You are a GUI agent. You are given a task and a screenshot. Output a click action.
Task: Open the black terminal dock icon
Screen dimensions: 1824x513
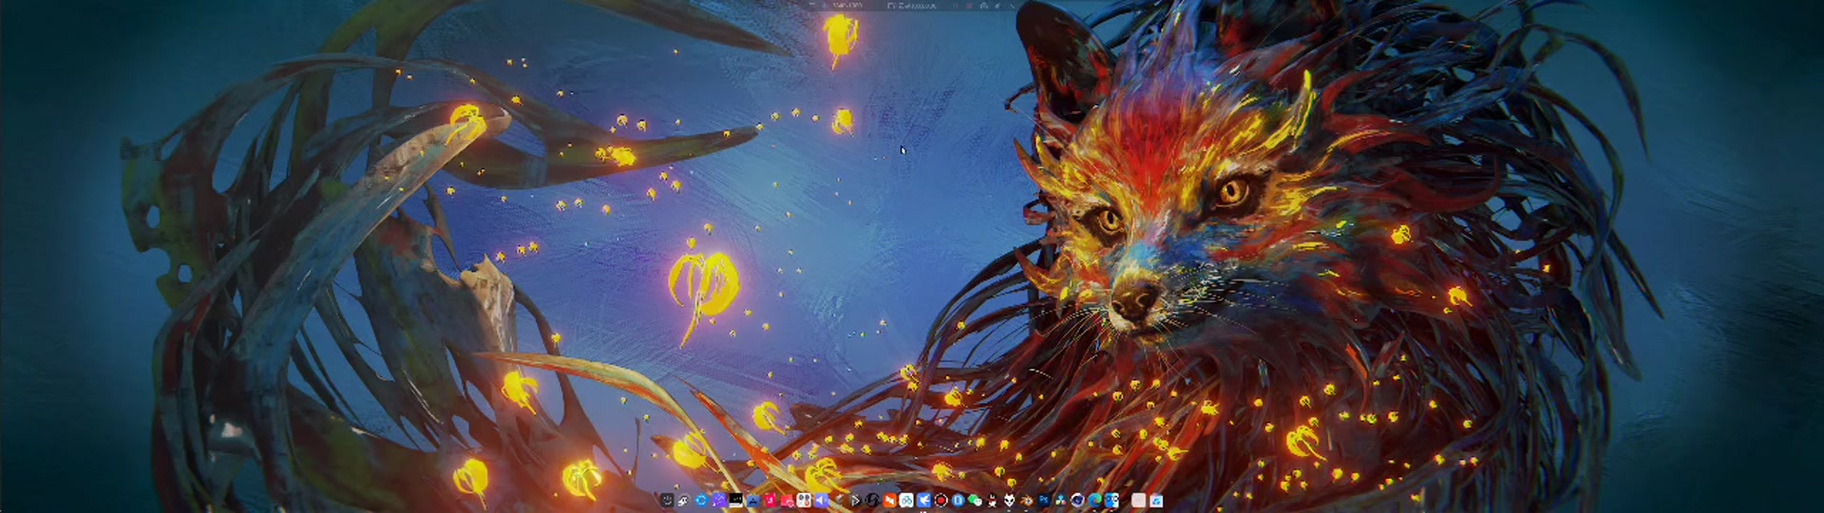(x=735, y=500)
